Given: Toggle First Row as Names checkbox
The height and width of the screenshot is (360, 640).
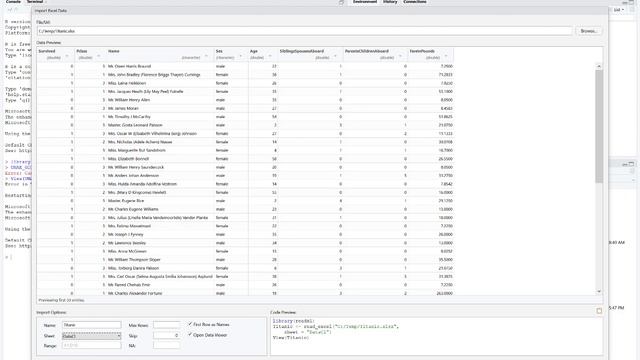Looking at the screenshot, I should [190, 324].
